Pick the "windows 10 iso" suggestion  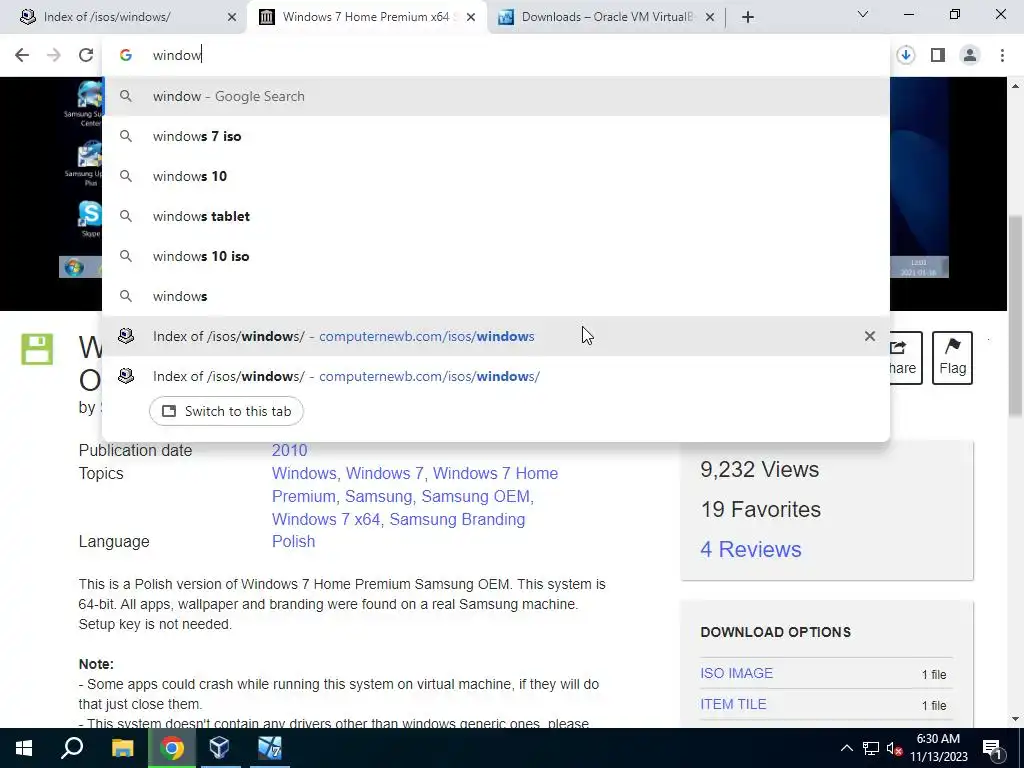point(496,256)
